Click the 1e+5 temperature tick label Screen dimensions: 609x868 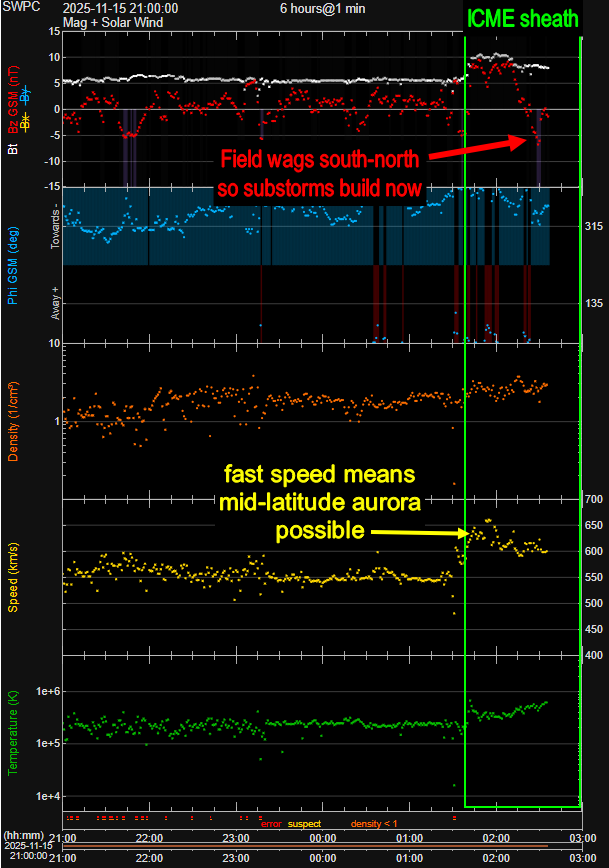pos(48,743)
